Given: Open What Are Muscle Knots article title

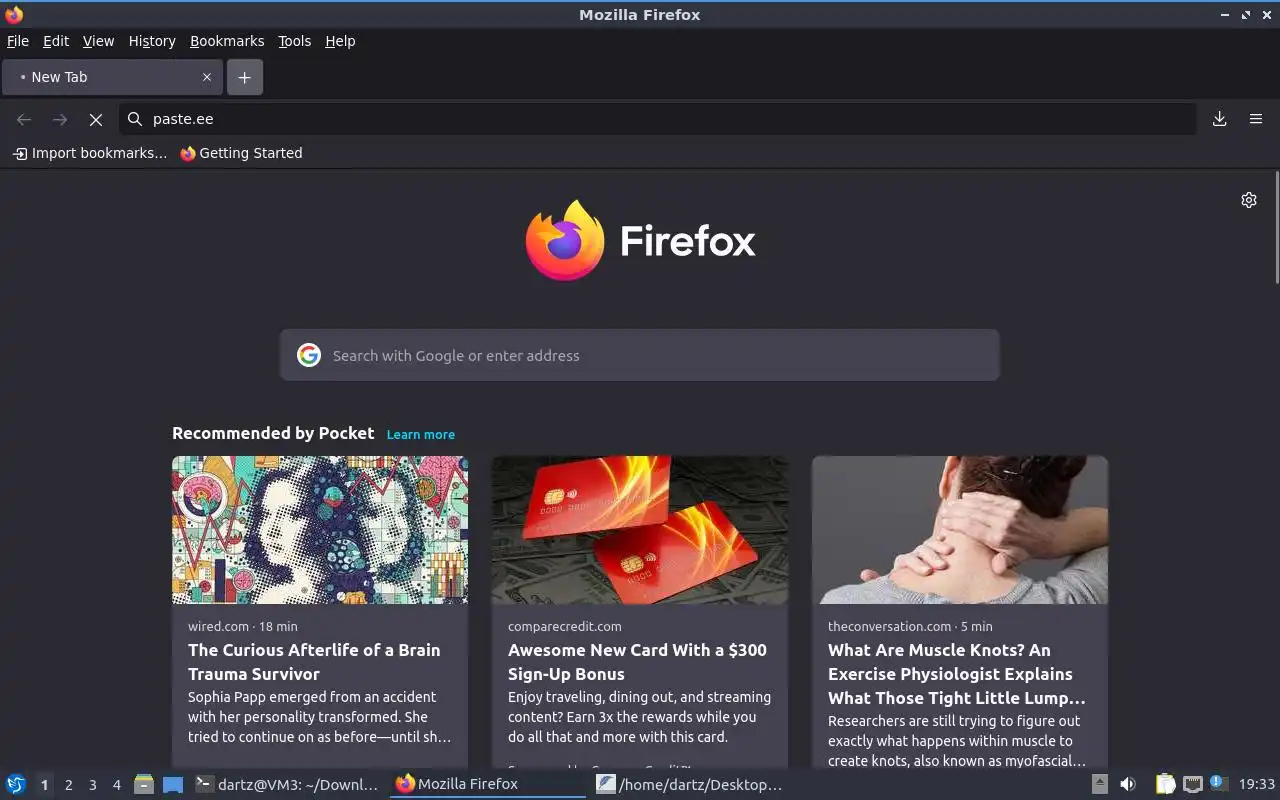Looking at the screenshot, I should point(957,674).
